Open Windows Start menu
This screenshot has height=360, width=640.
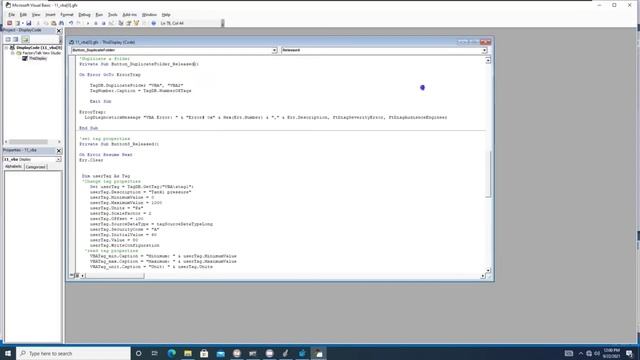click(x=8, y=353)
